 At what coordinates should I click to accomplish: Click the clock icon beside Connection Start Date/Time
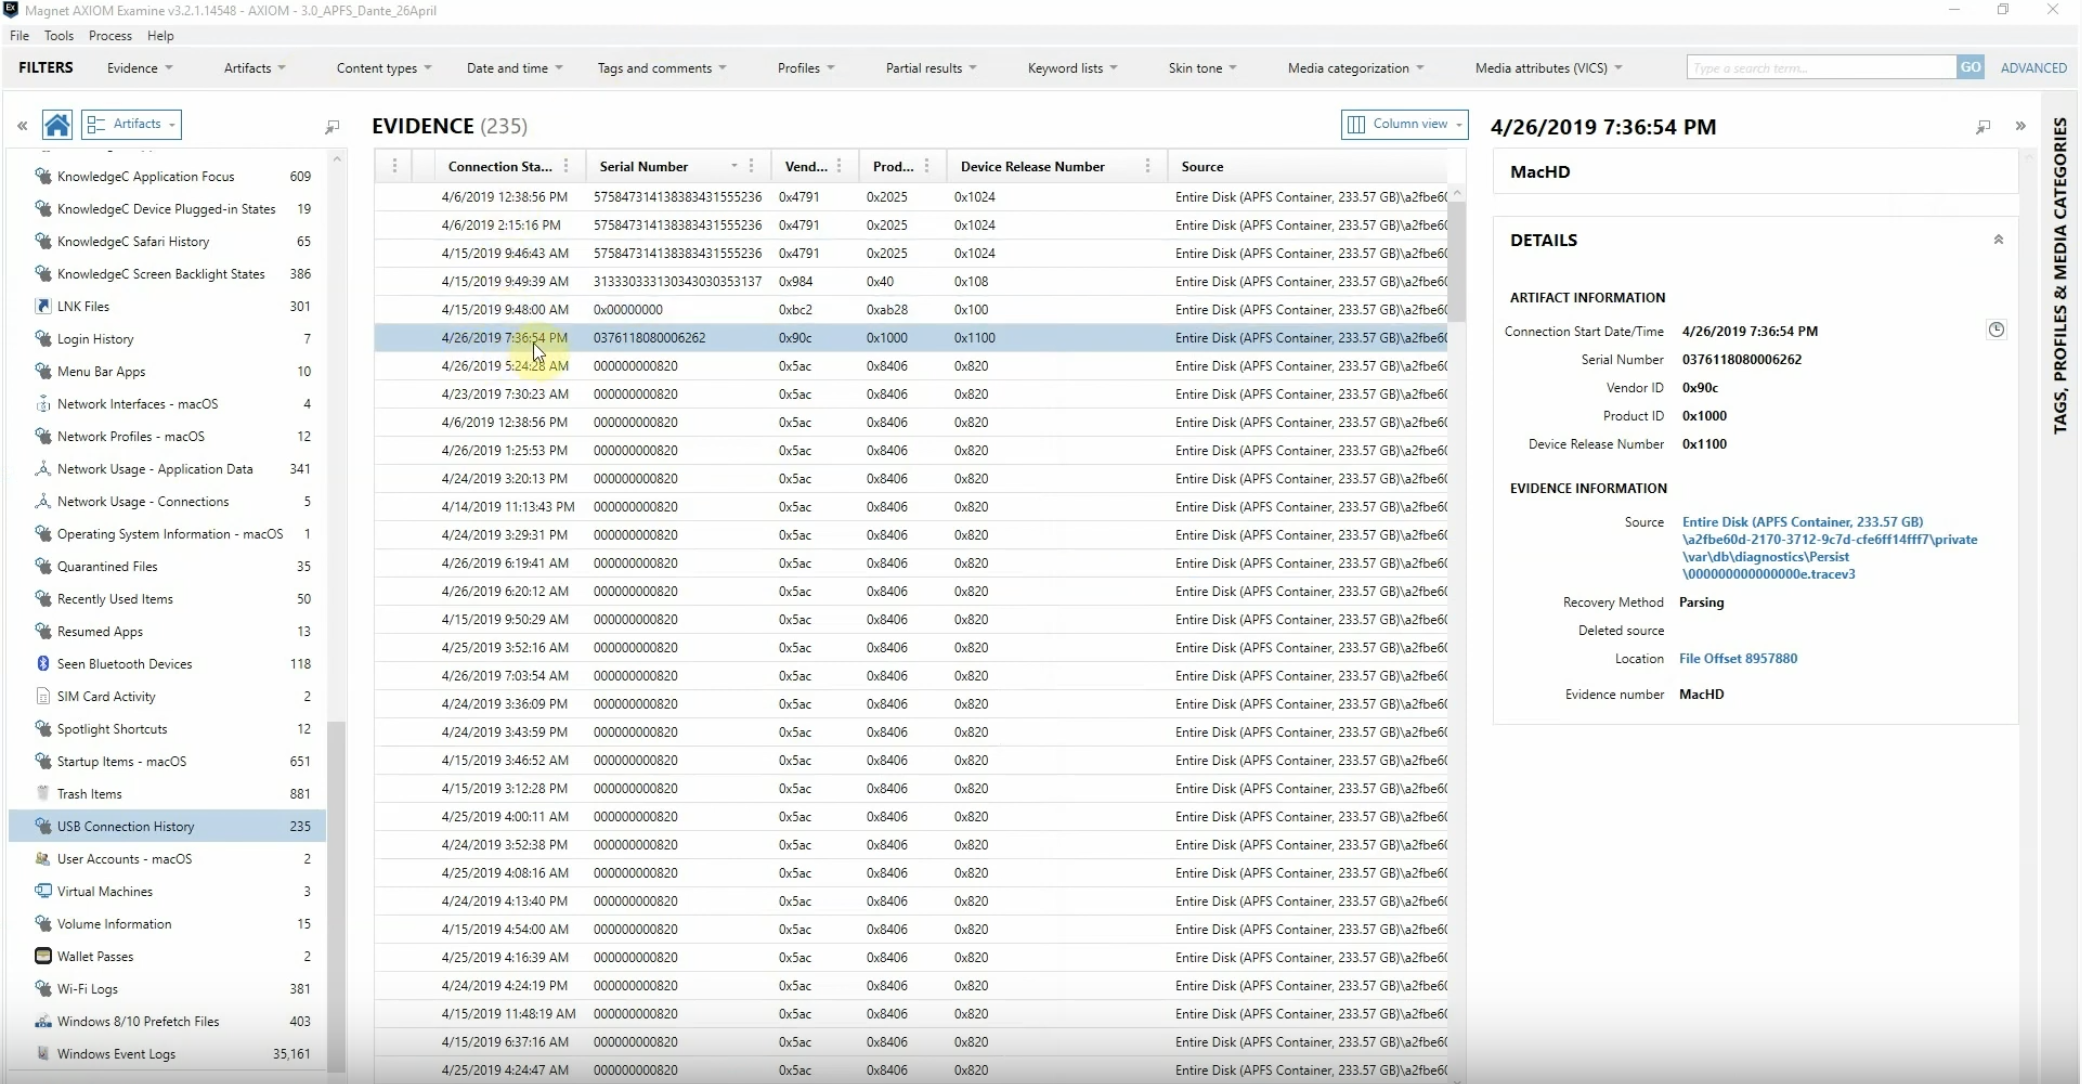click(x=1996, y=330)
